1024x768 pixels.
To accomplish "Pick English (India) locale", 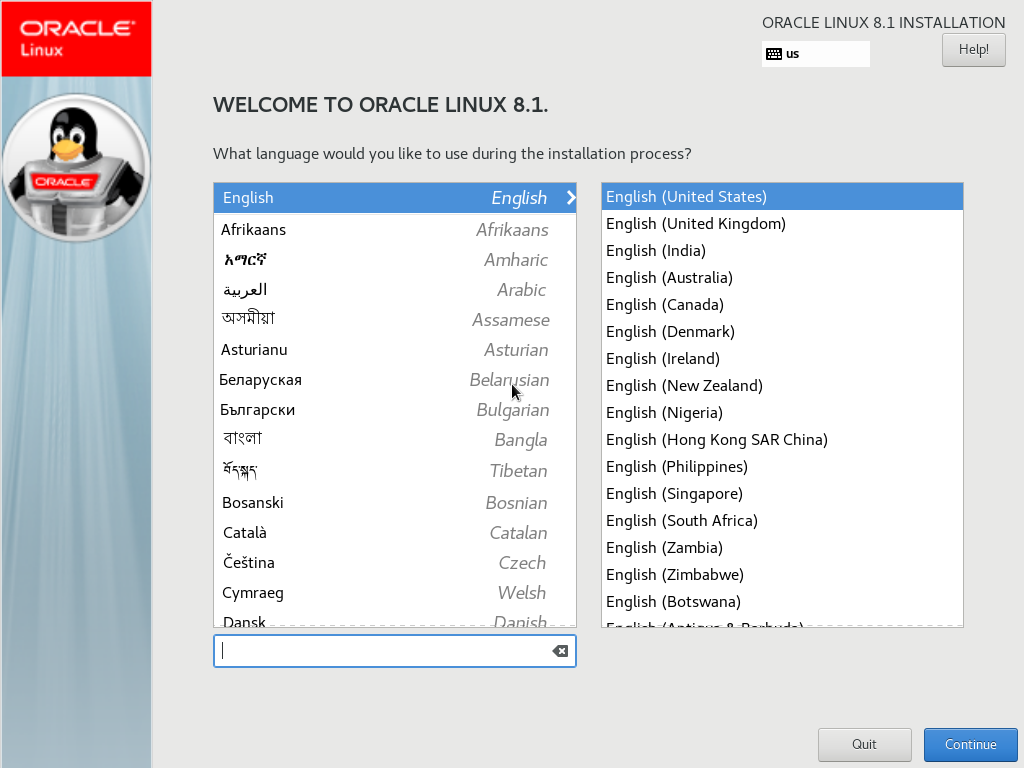I will (782, 251).
